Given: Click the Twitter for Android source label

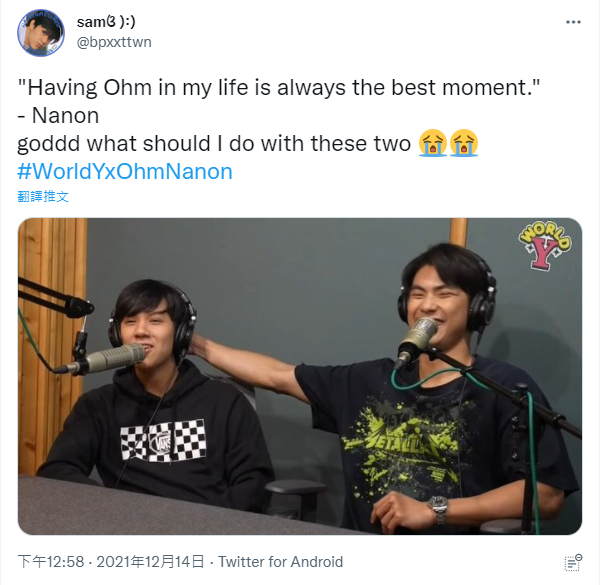Looking at the screenshot, I should coord(280,562).
